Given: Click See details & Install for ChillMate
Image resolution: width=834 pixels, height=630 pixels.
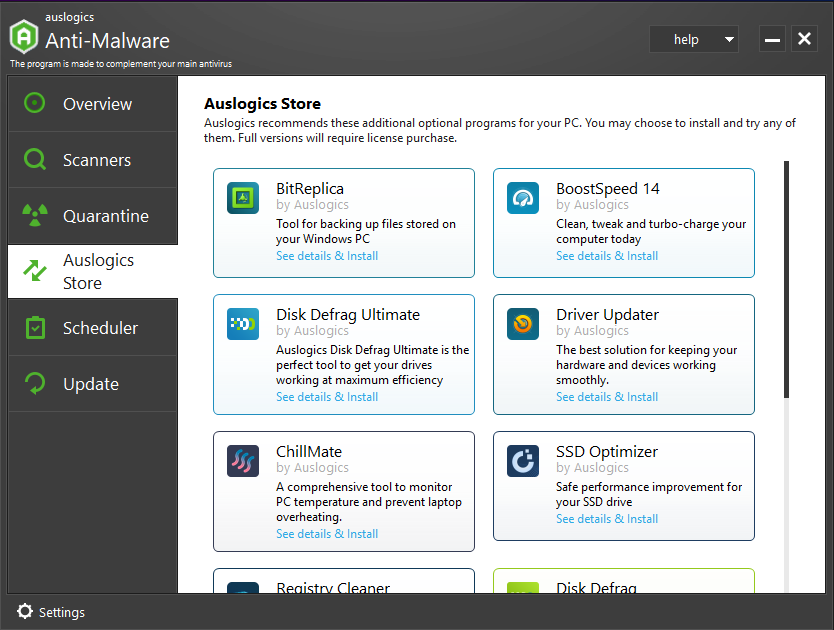Looking at the screenshot, I should [x=327, y=534].
